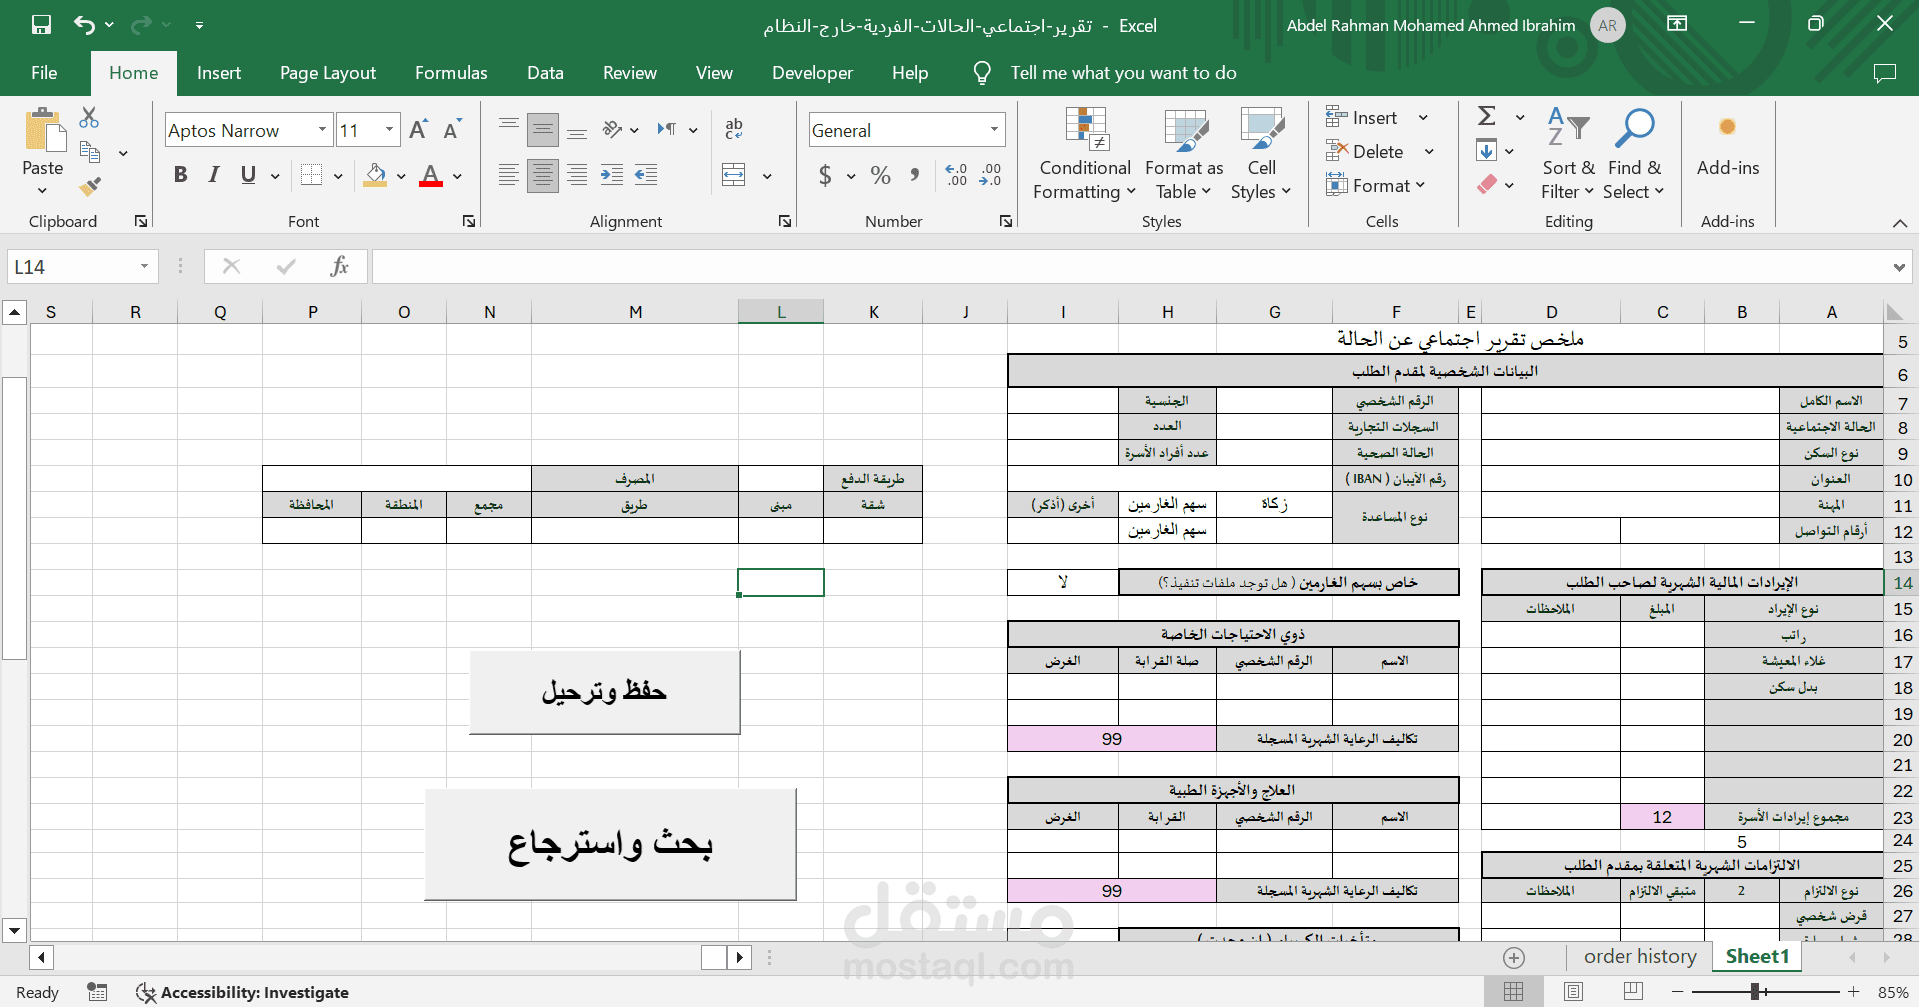
Task: Click the حفظ وترحيل button
Action: tap(603, 691)
